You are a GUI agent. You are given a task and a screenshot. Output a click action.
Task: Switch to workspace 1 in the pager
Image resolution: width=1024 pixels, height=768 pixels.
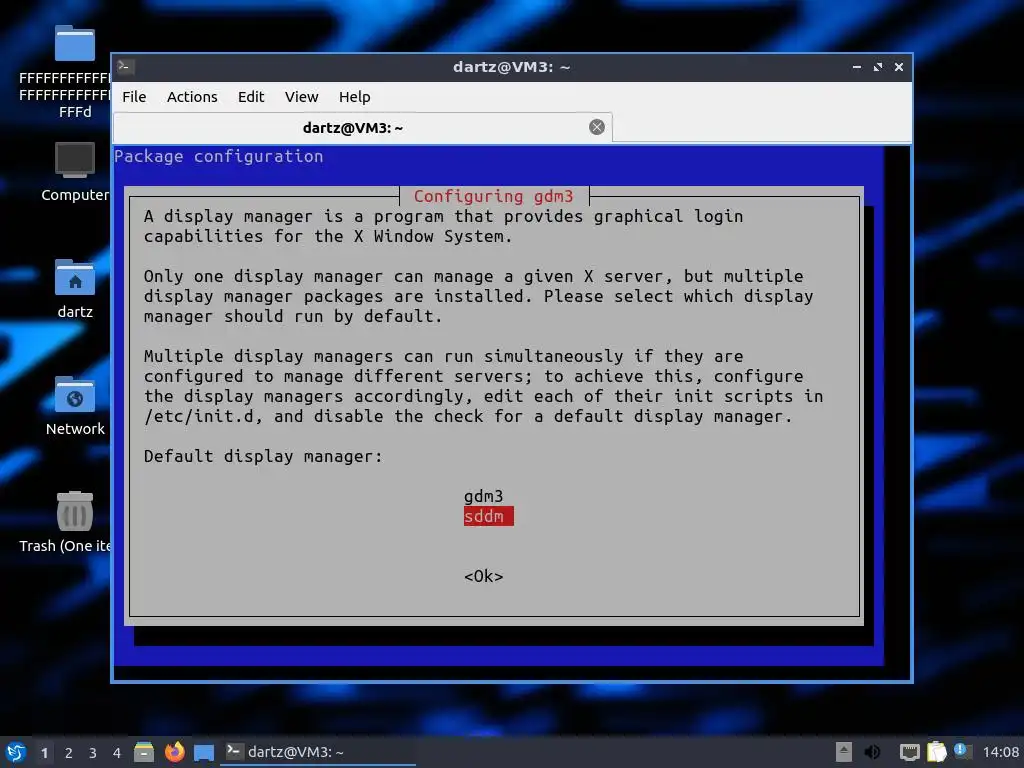coord(44,753)
